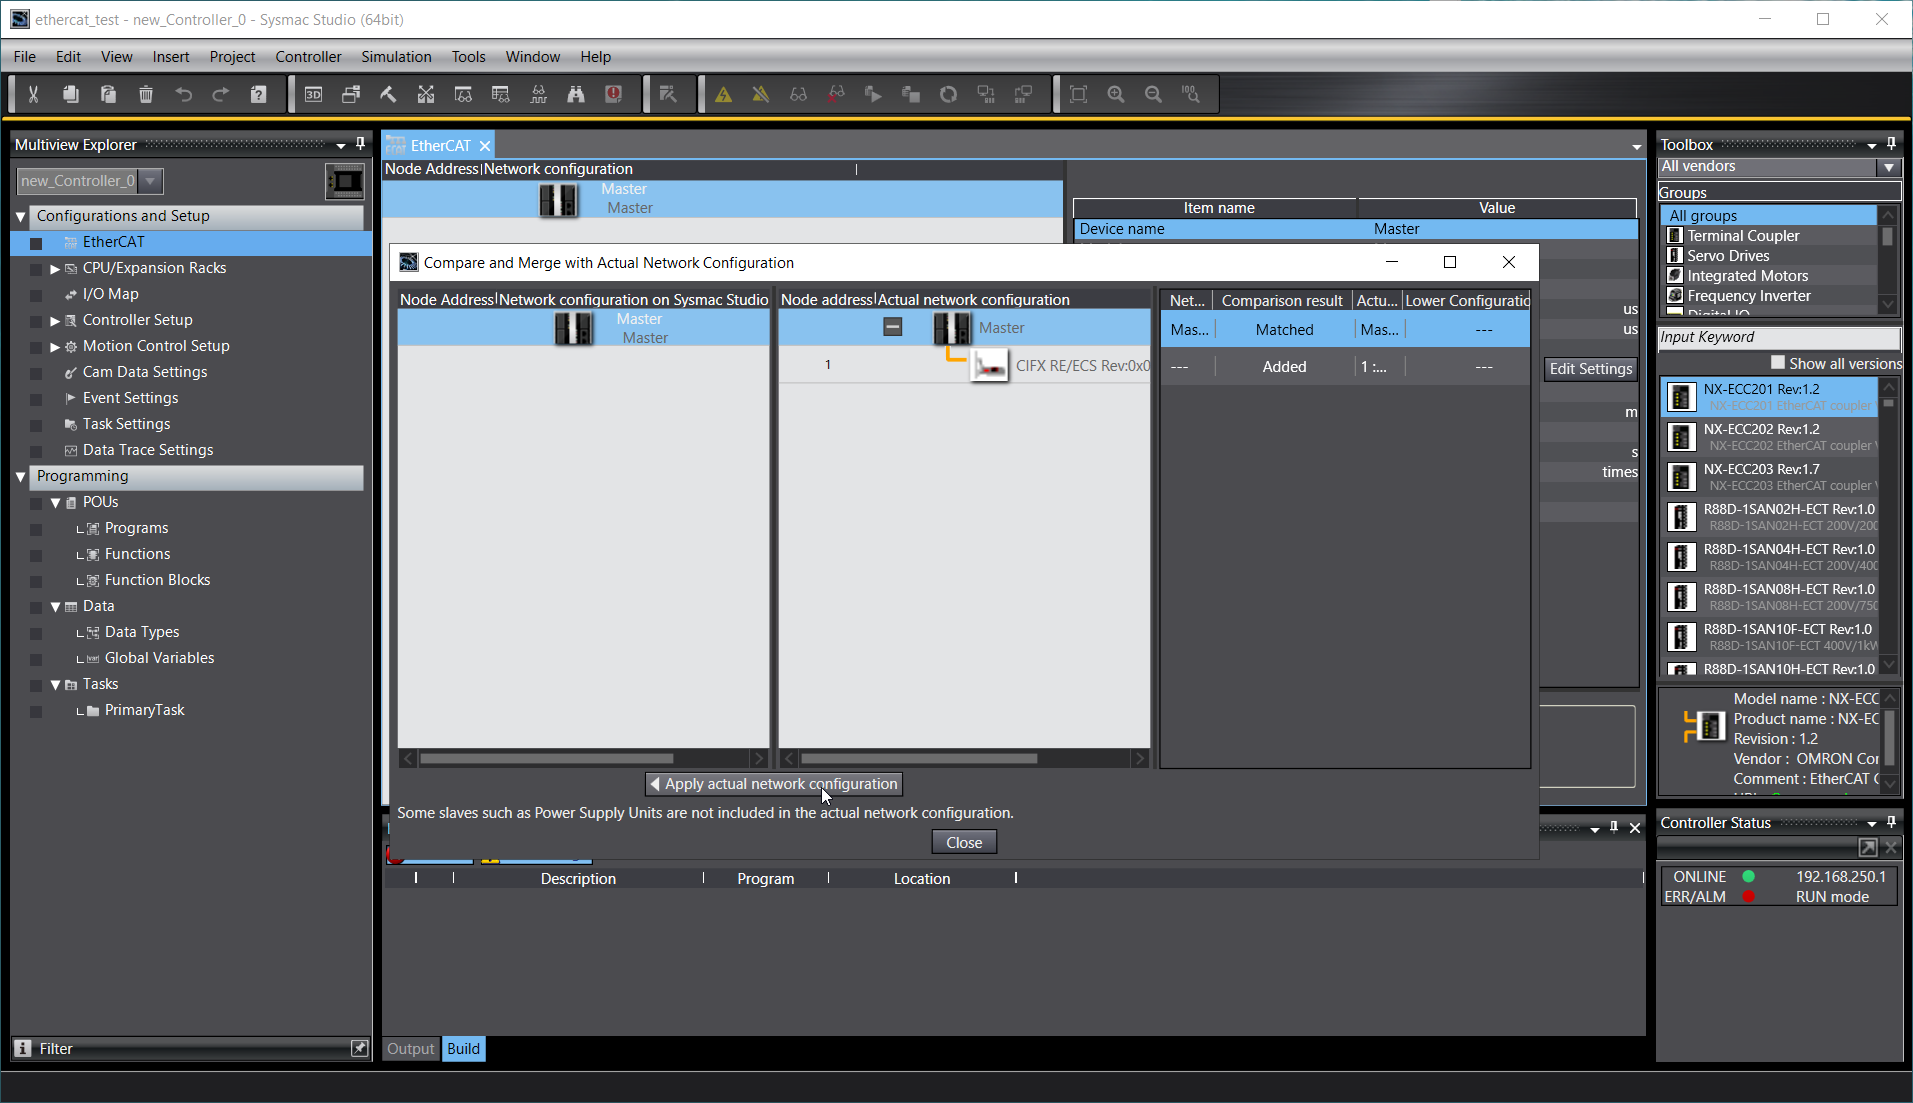Click the binoculars search toolbar icon
The image size is (1913, 1103).
pyautogui.click(x=576, y=94)
